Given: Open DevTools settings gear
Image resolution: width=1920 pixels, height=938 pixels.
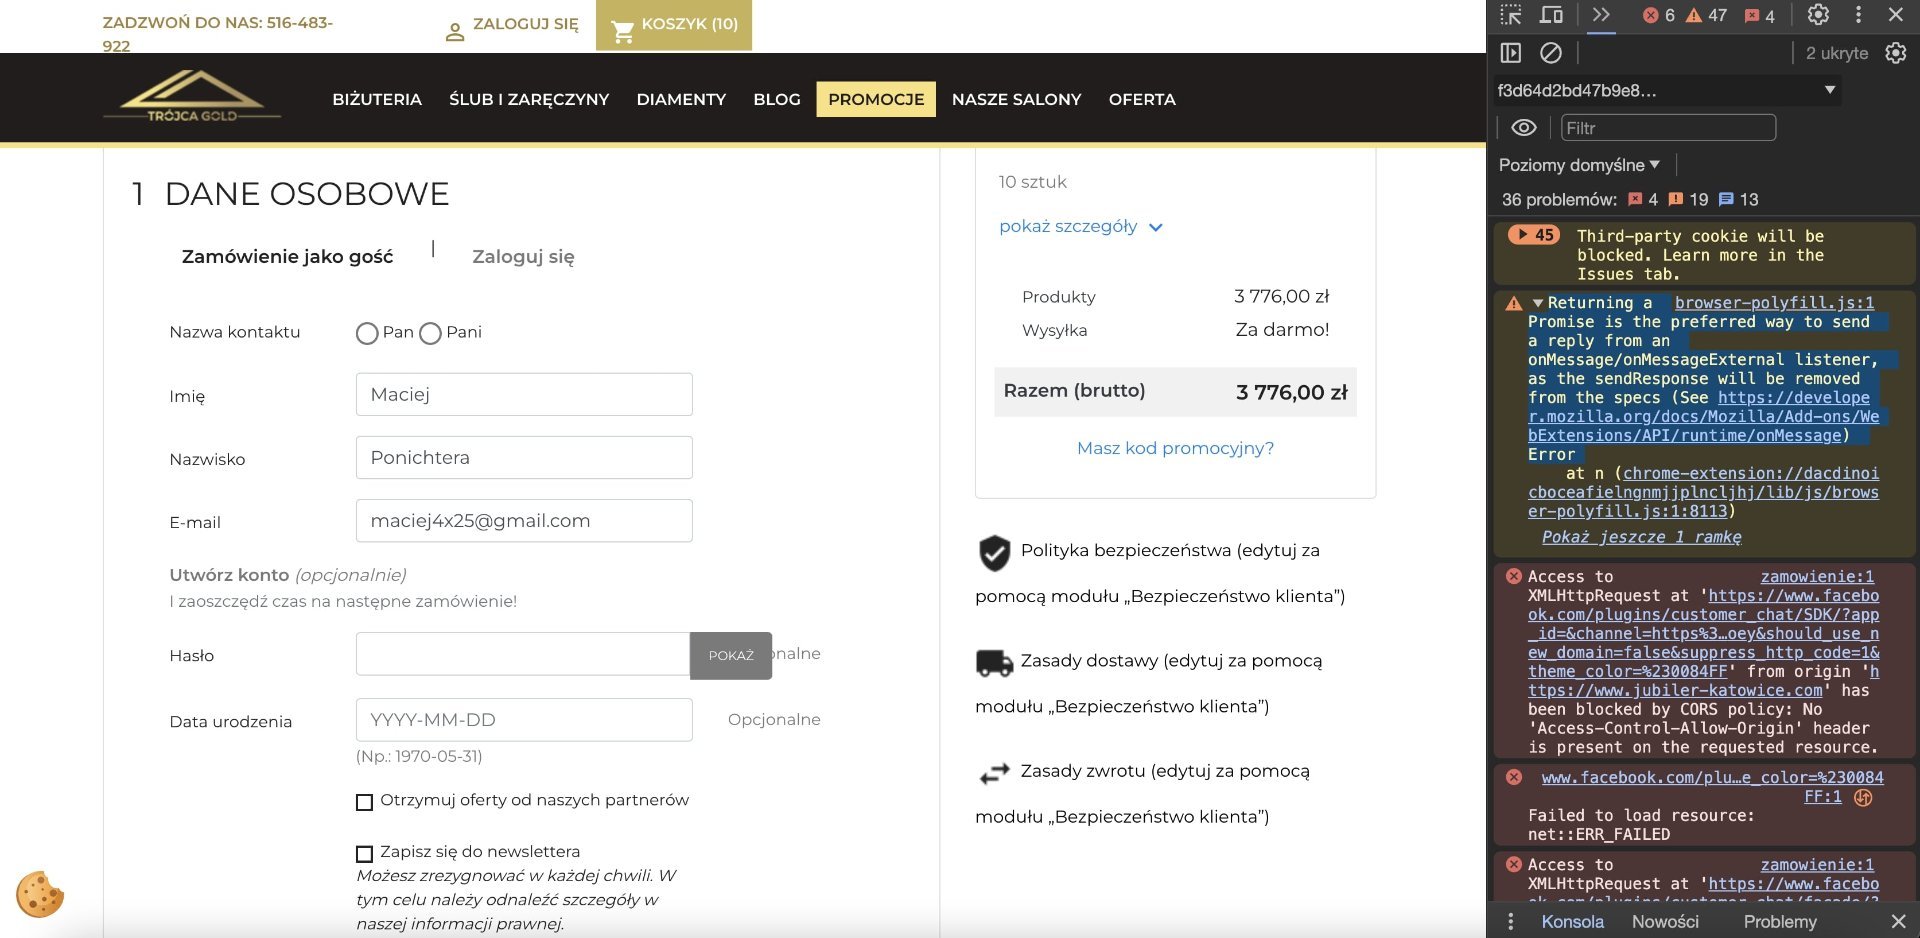Looking at the screenshot, I should 1818,15.
